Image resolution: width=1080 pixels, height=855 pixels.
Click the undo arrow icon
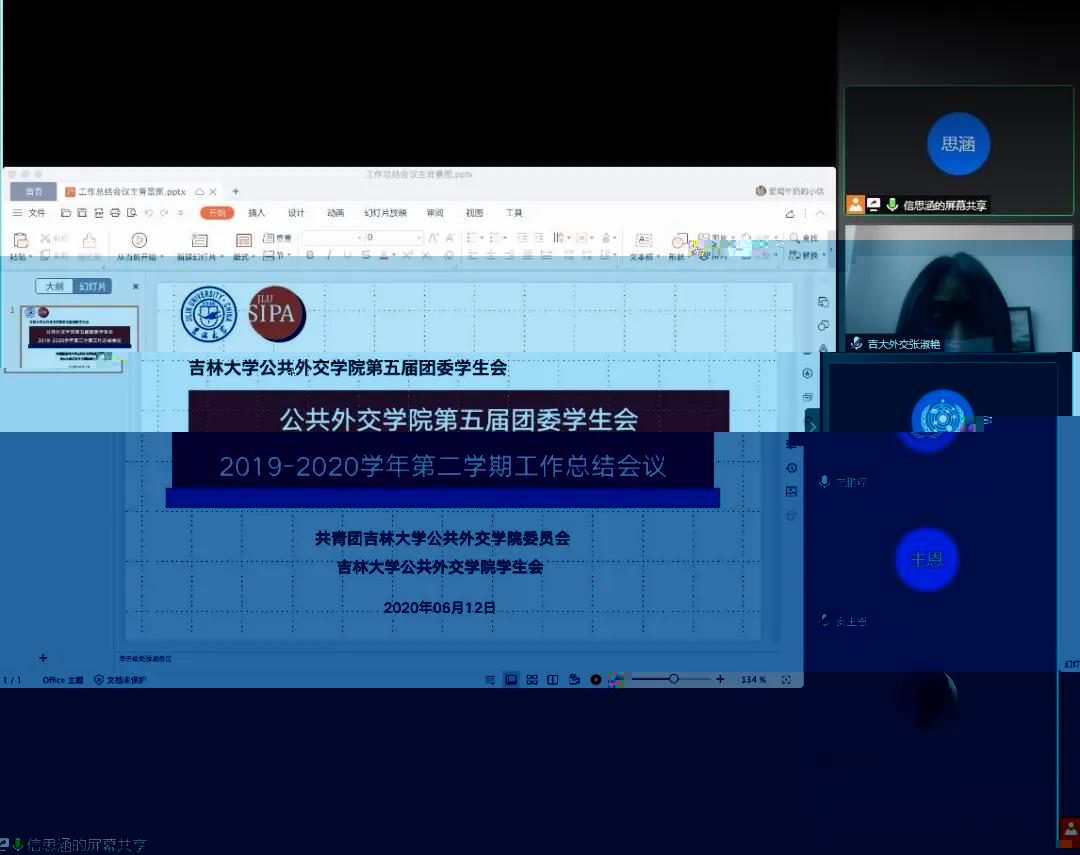[x=148, y=213]
